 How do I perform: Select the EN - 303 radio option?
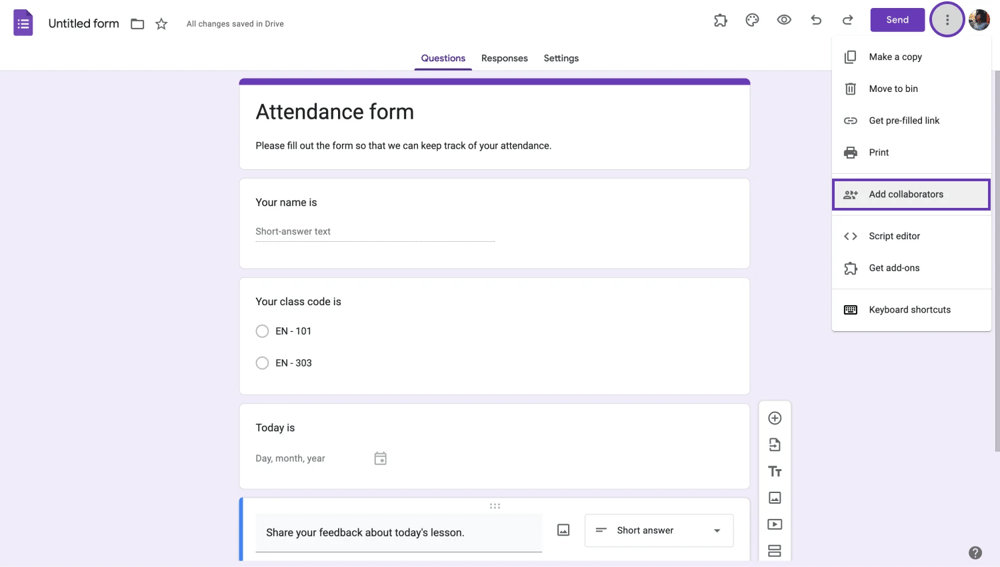[x=262, y=363]
